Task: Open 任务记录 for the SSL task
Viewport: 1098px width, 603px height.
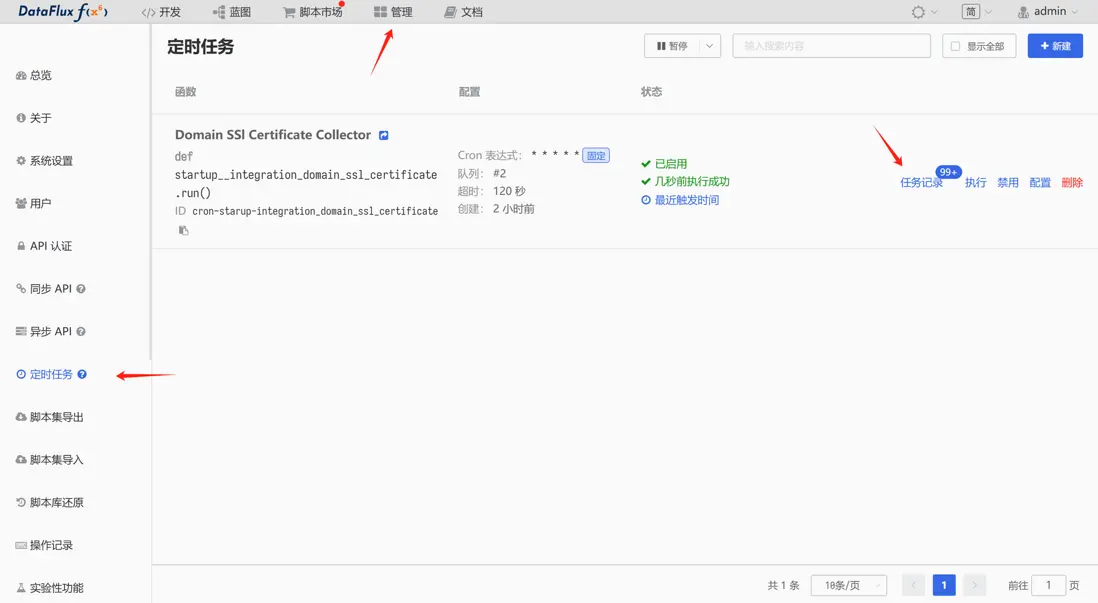Action: point(921,183)
